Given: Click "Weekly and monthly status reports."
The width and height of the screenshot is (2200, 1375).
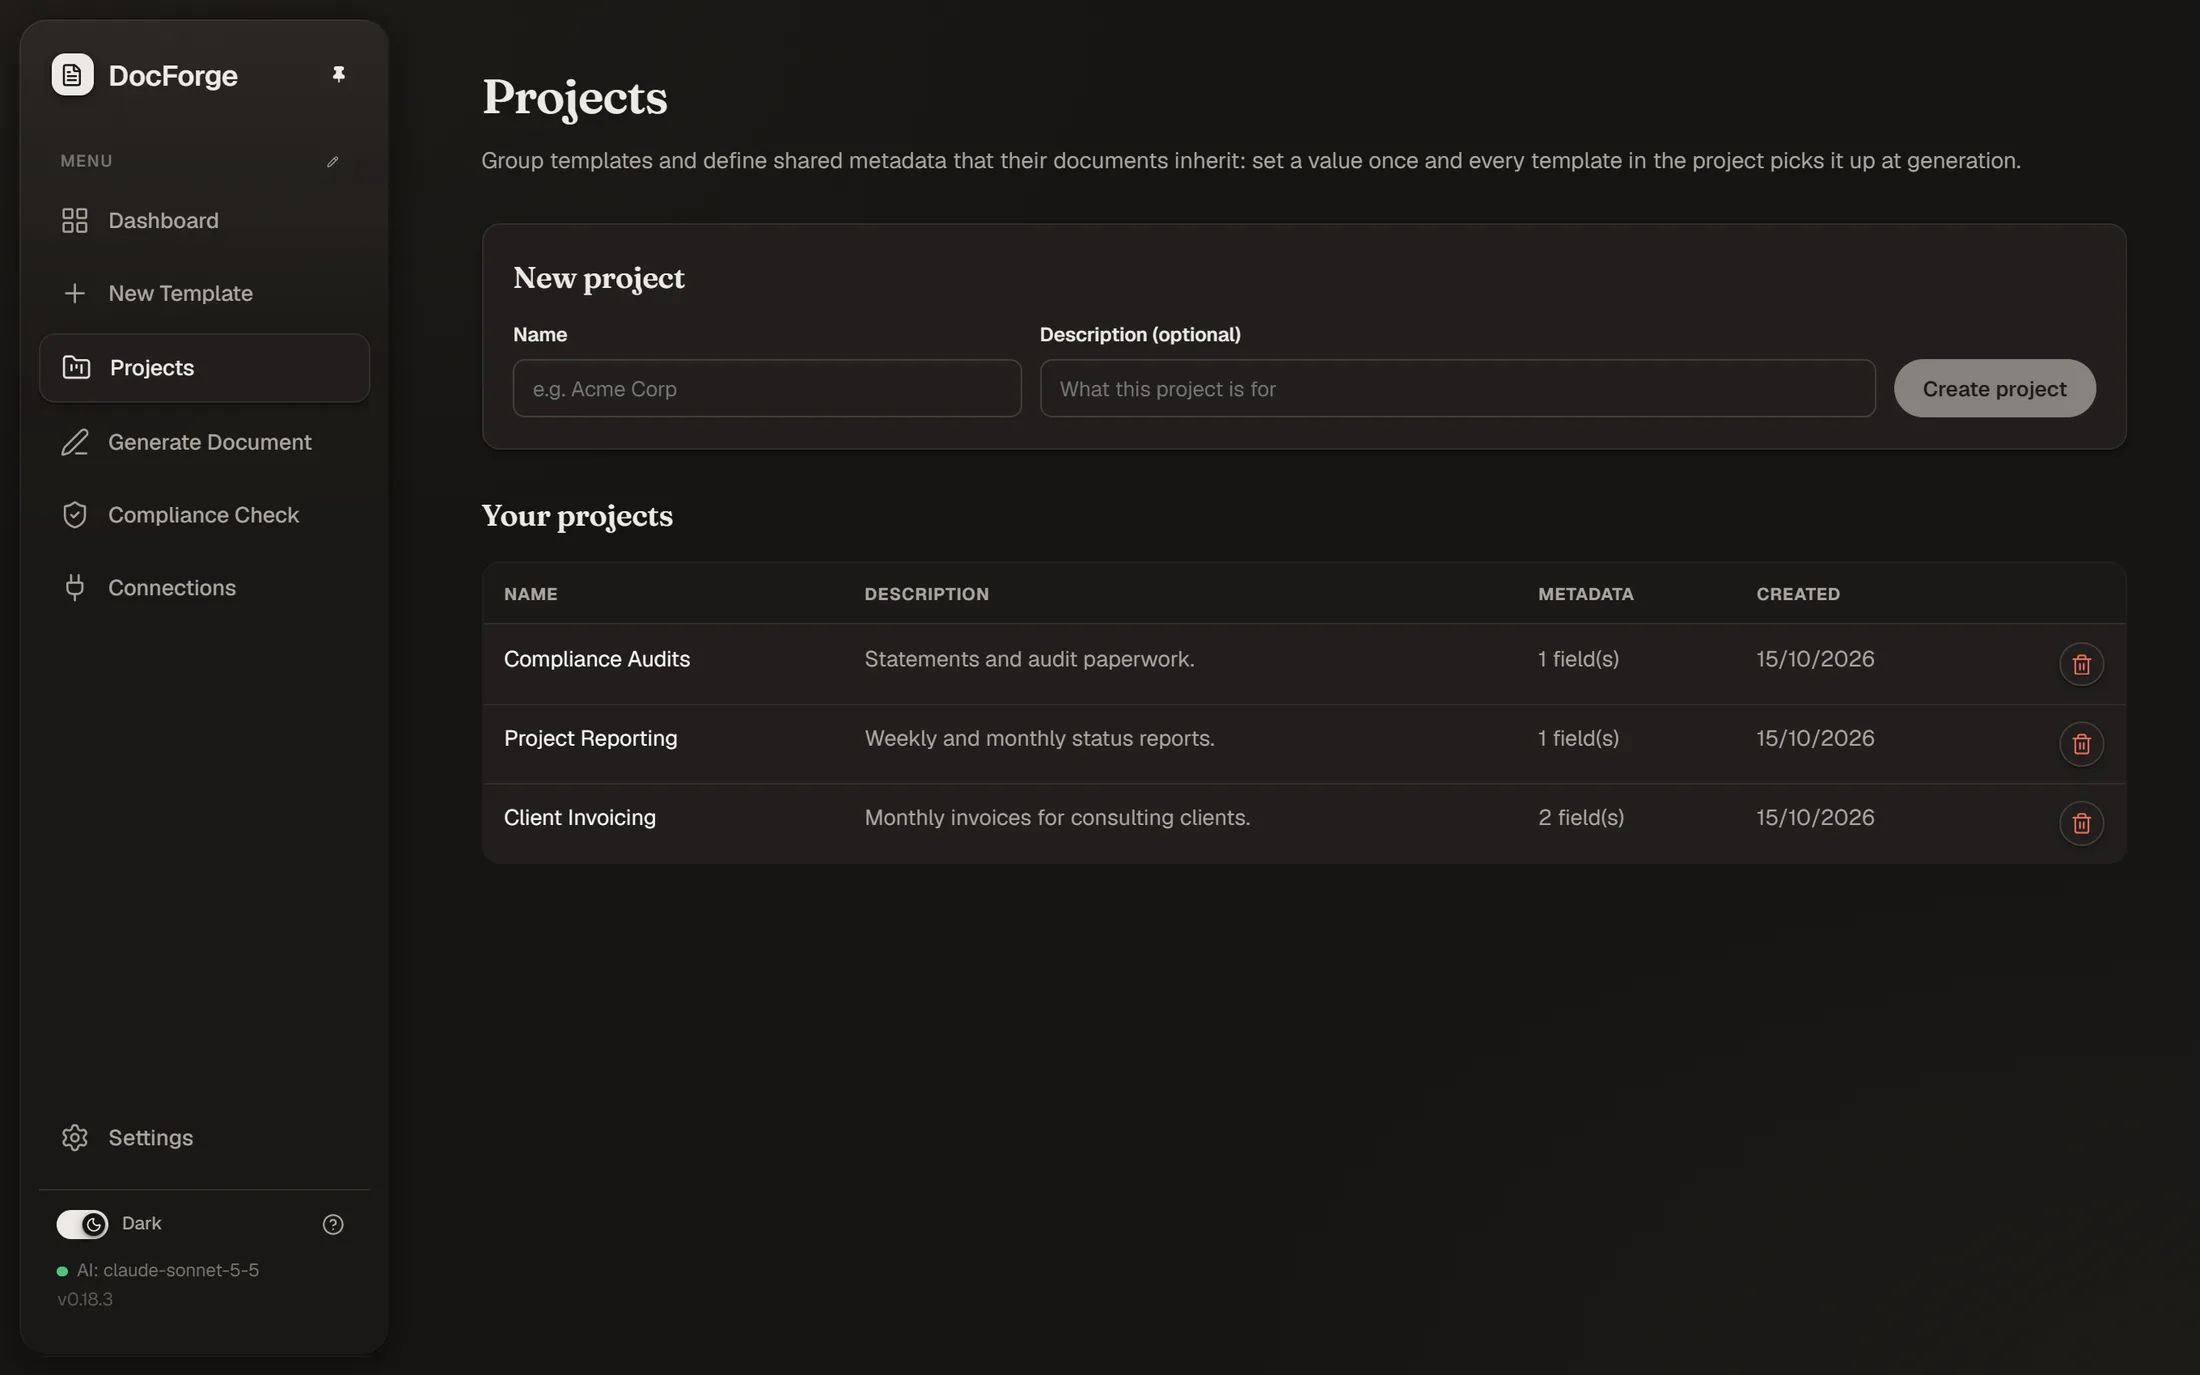Looking at the screenshot, I should [1039, 739].
